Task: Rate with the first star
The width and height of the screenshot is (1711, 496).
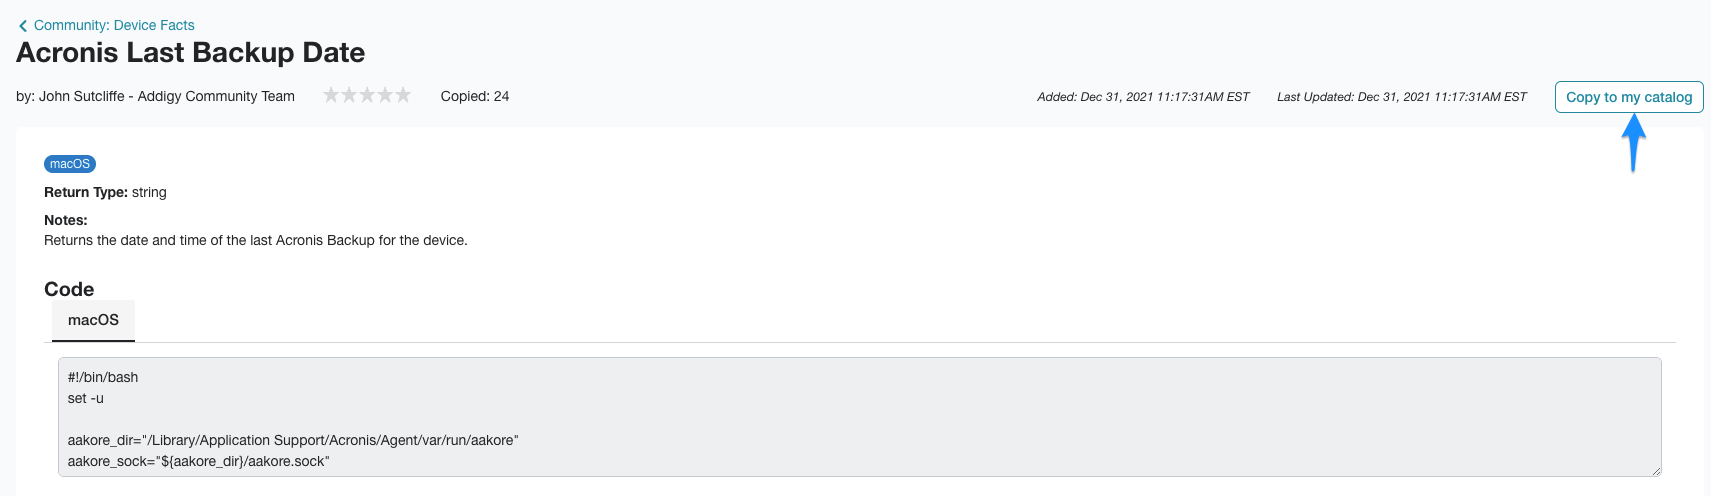Action: point(331,95)
